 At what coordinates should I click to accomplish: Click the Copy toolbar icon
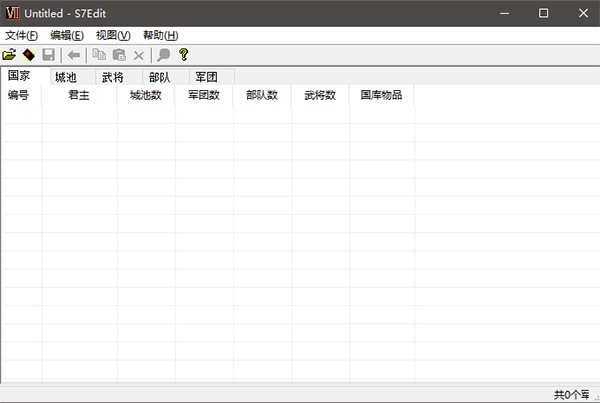pos(99,55)
